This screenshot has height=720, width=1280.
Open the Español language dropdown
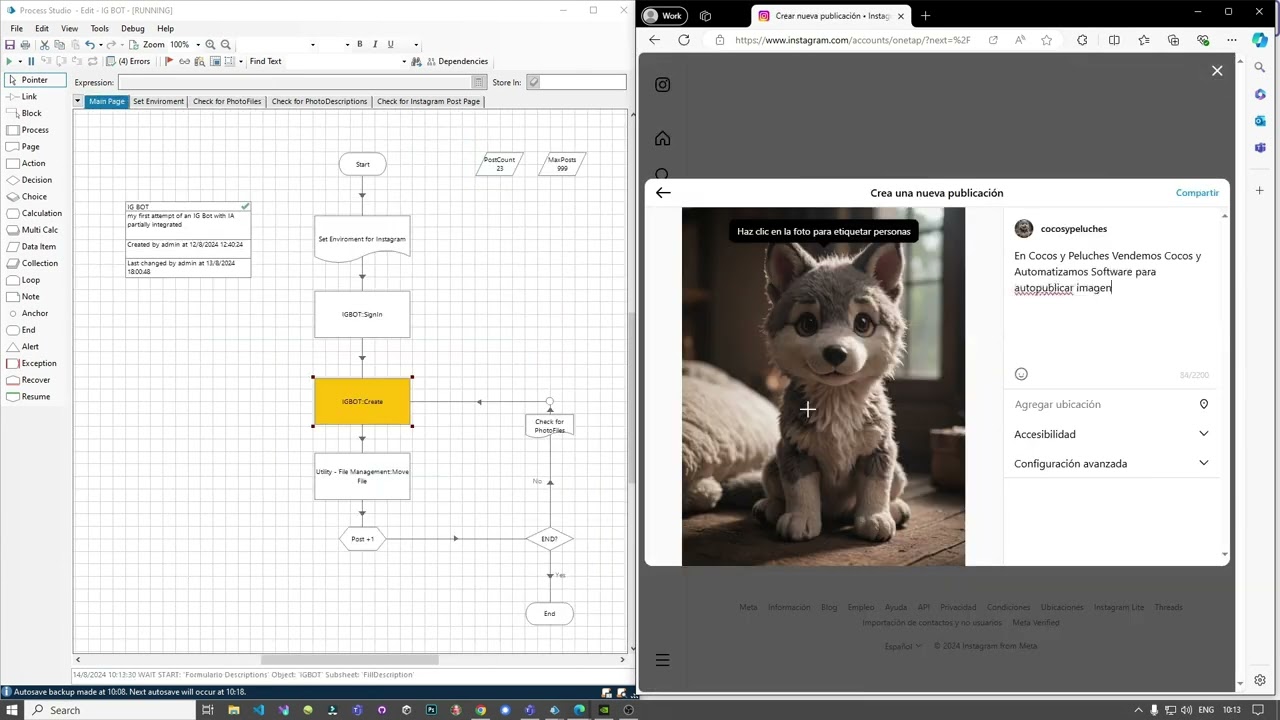pos(903,646)
